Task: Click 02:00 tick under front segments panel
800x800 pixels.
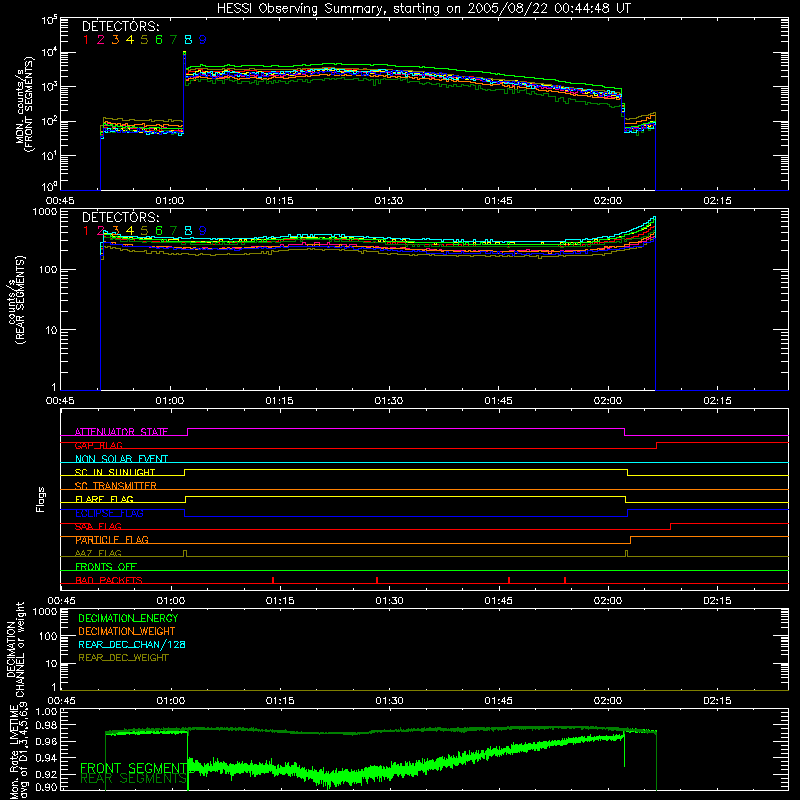Action: pyautogui.click(x=608, y=201)
